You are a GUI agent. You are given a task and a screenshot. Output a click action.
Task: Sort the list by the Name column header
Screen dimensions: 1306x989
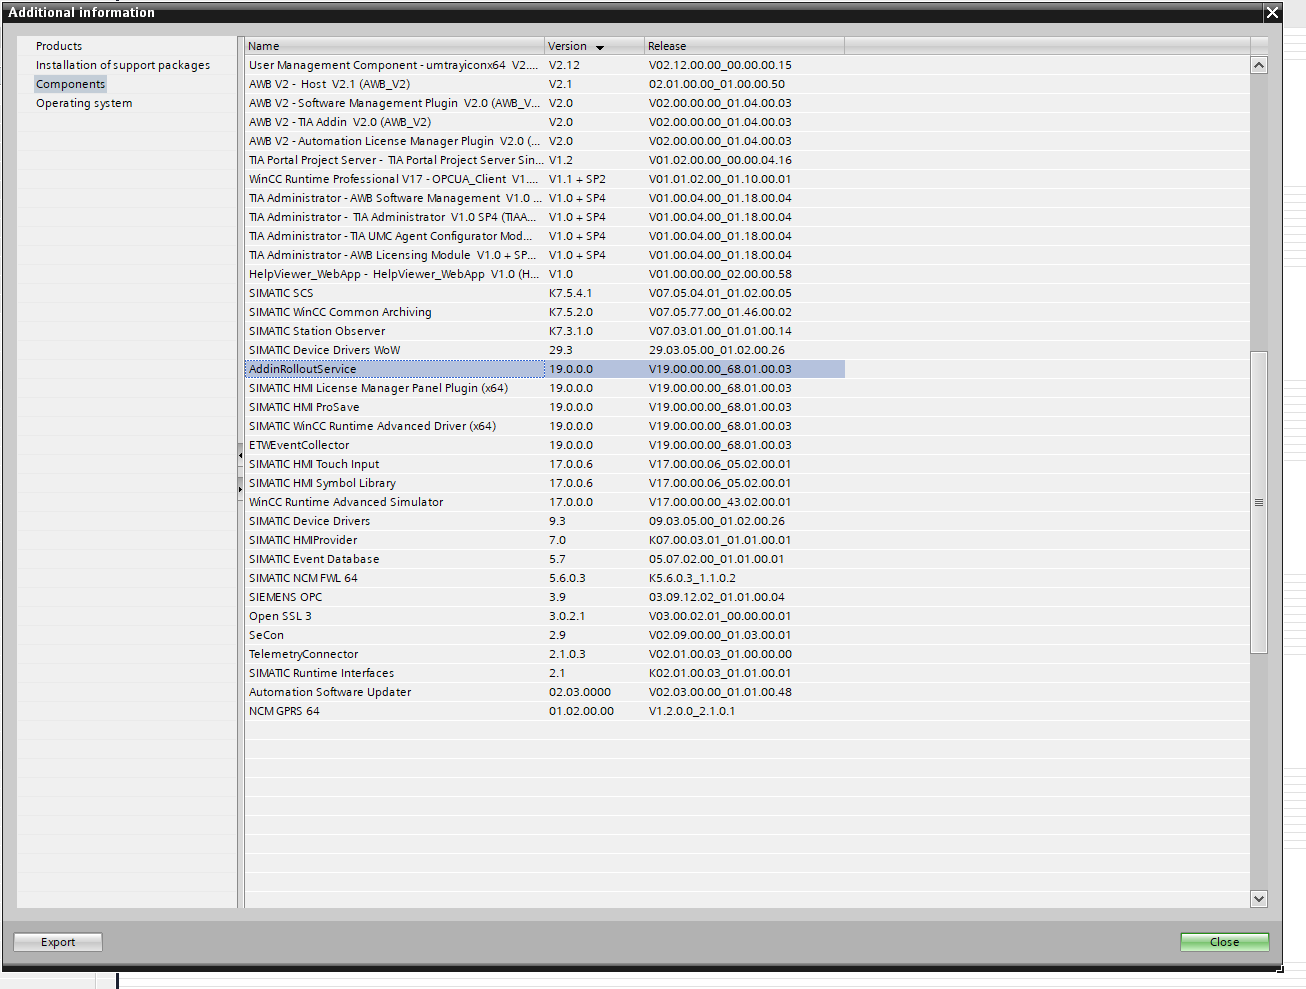tap(395, 46)
